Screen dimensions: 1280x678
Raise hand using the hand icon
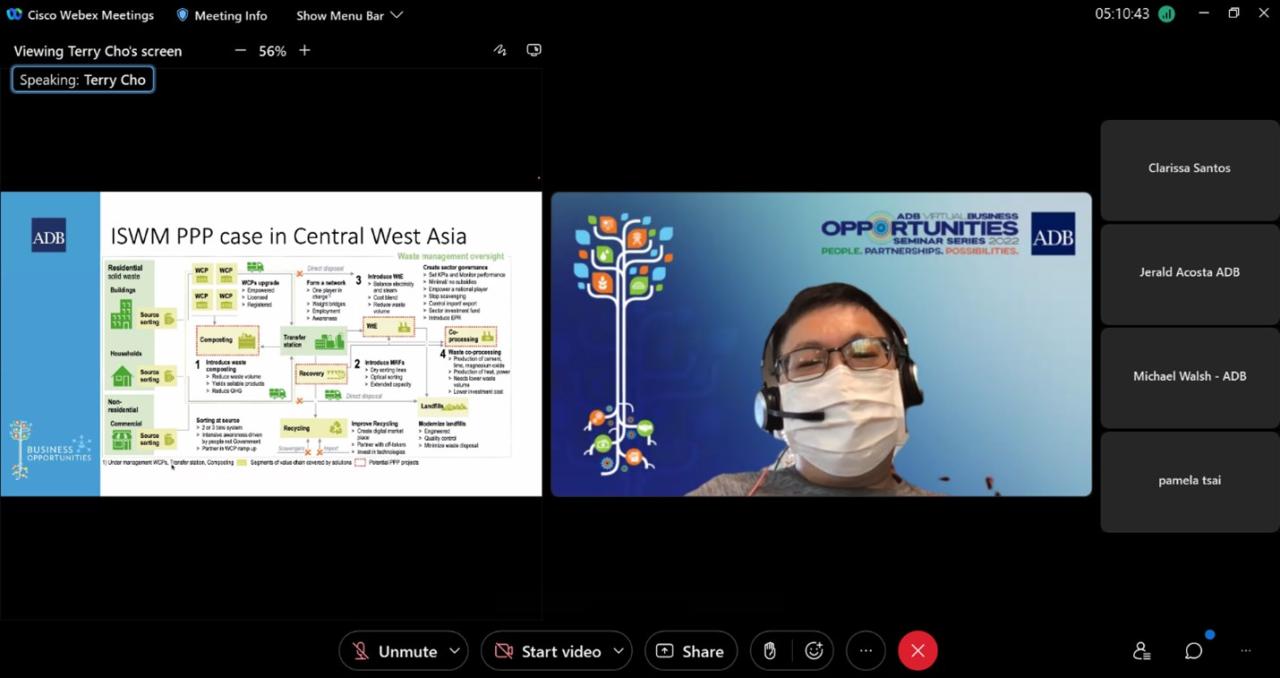point(769,651)
